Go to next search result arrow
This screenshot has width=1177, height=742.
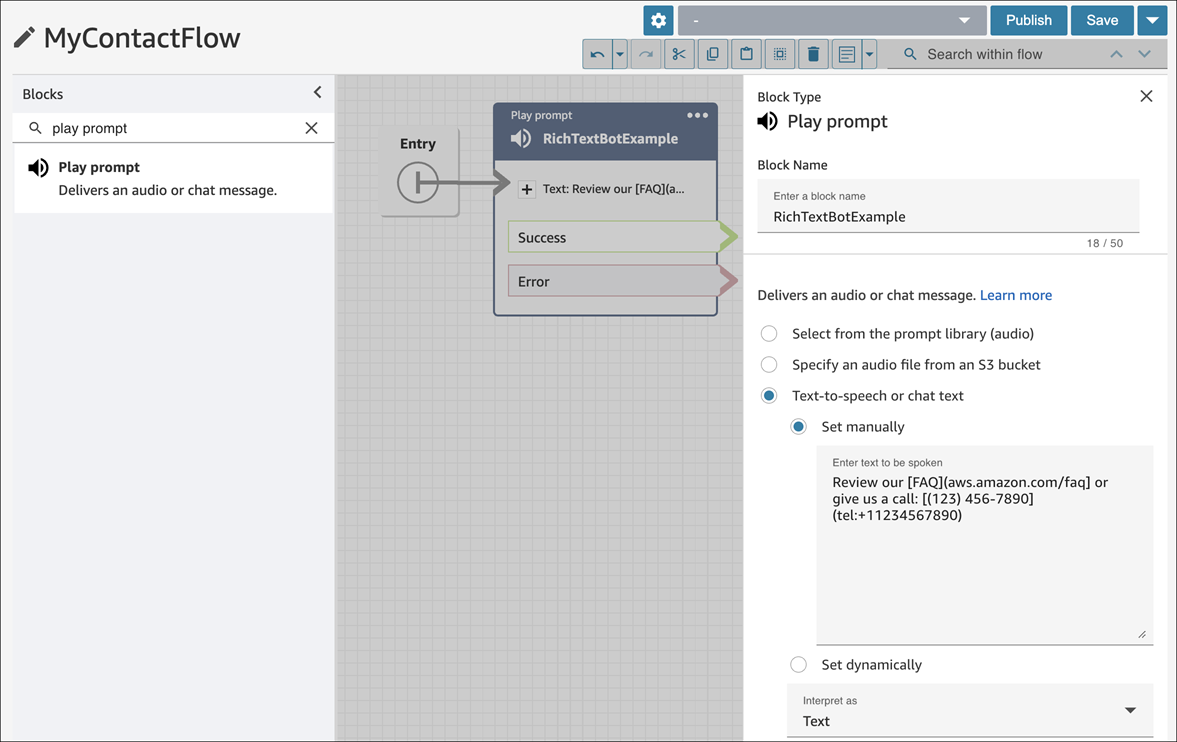1144,54
